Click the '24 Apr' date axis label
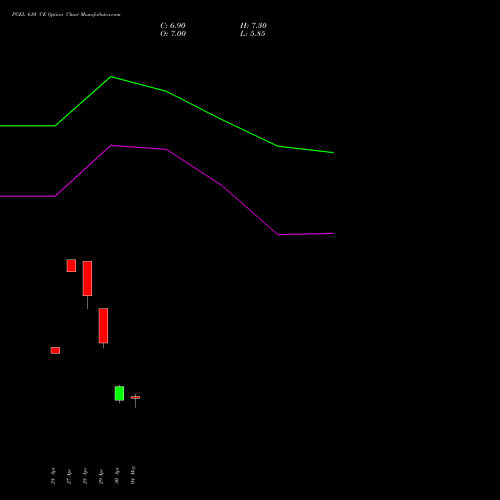This screenshot has width=500, height=500. [53, 476]
